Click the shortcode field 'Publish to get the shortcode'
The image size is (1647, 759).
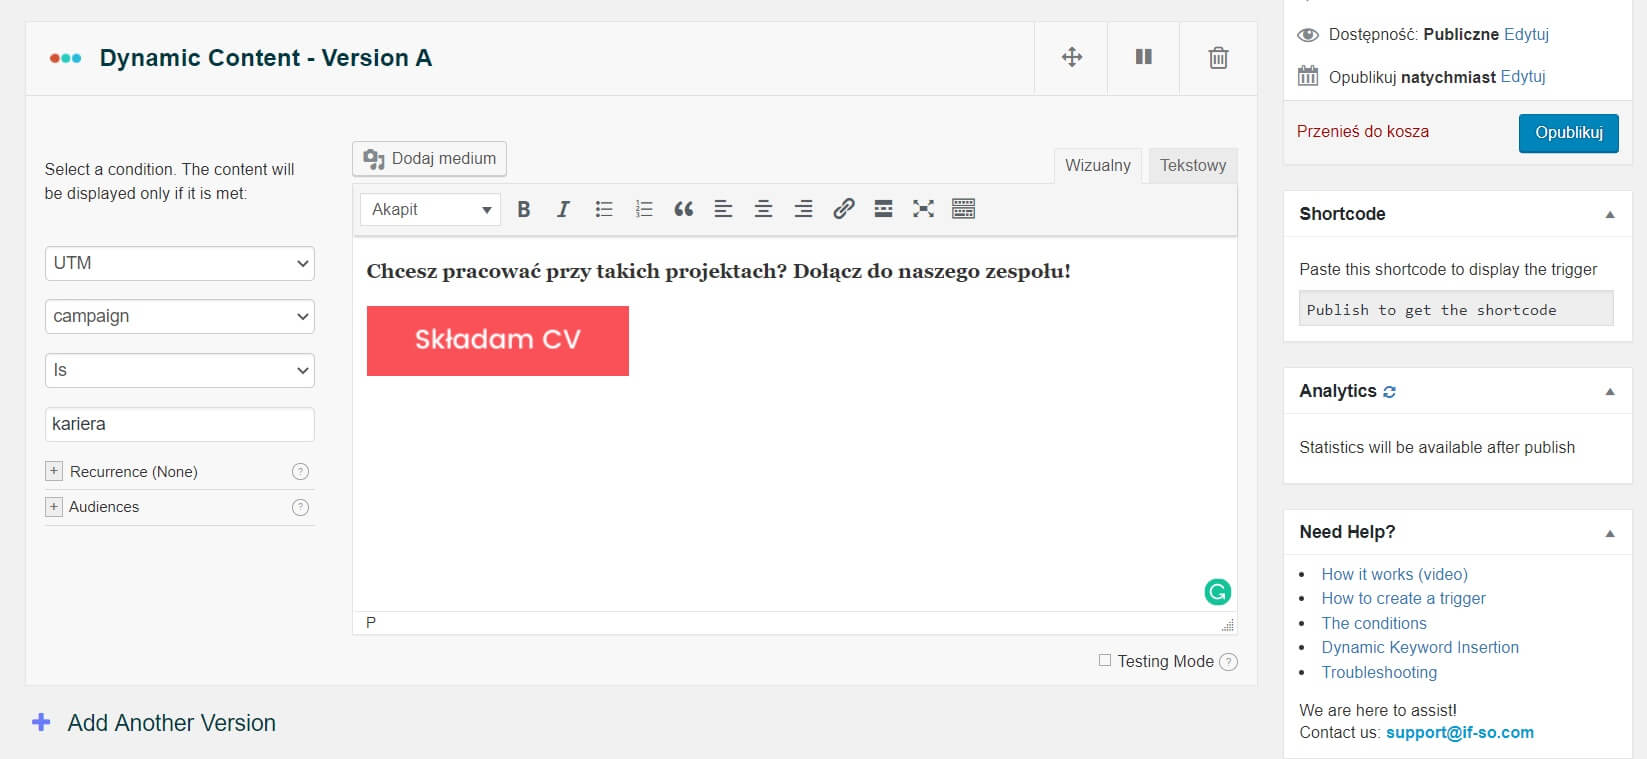click(1456, 309)
